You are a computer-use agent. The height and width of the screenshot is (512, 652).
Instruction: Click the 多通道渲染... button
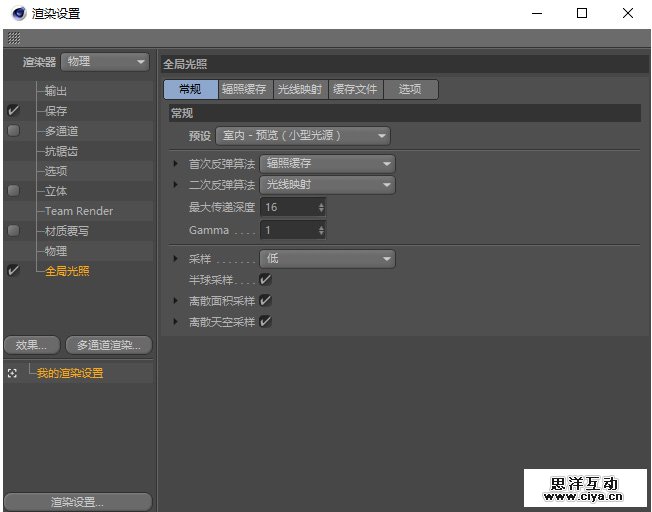coord(109,345)
